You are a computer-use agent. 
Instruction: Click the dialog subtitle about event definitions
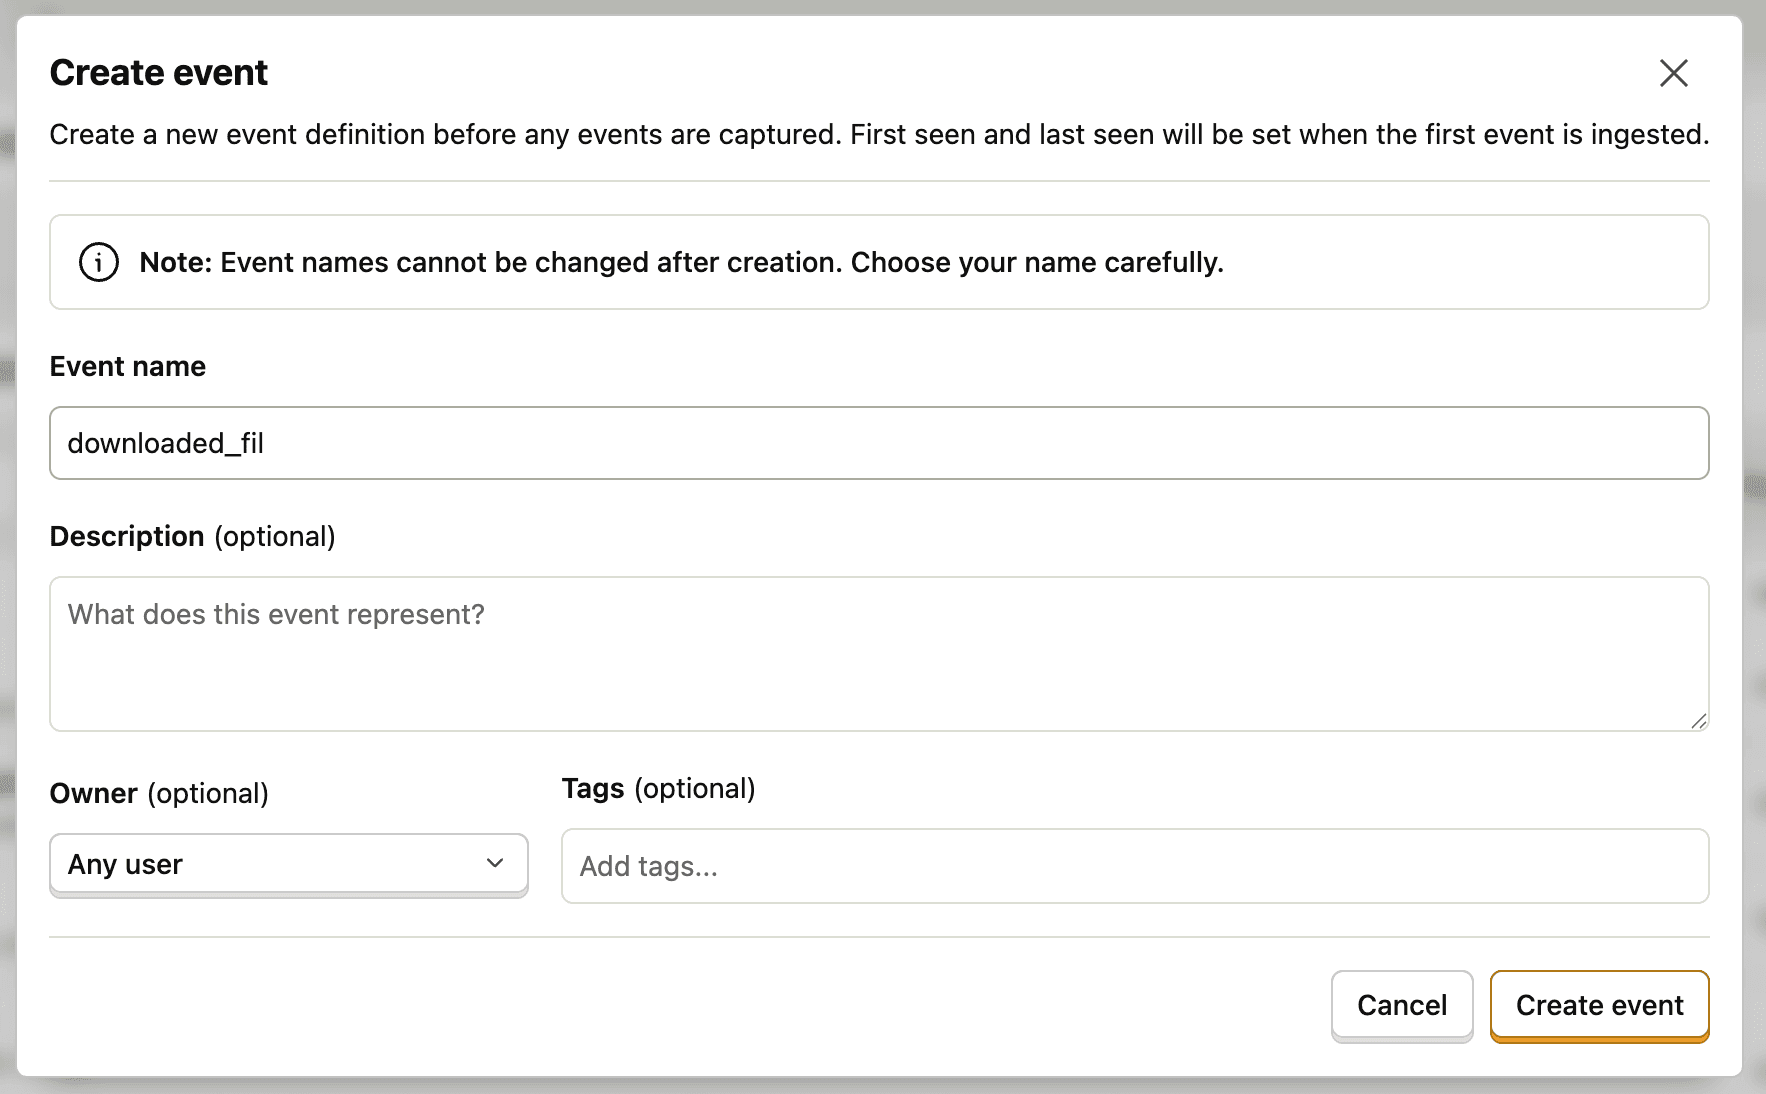[879, 134]
